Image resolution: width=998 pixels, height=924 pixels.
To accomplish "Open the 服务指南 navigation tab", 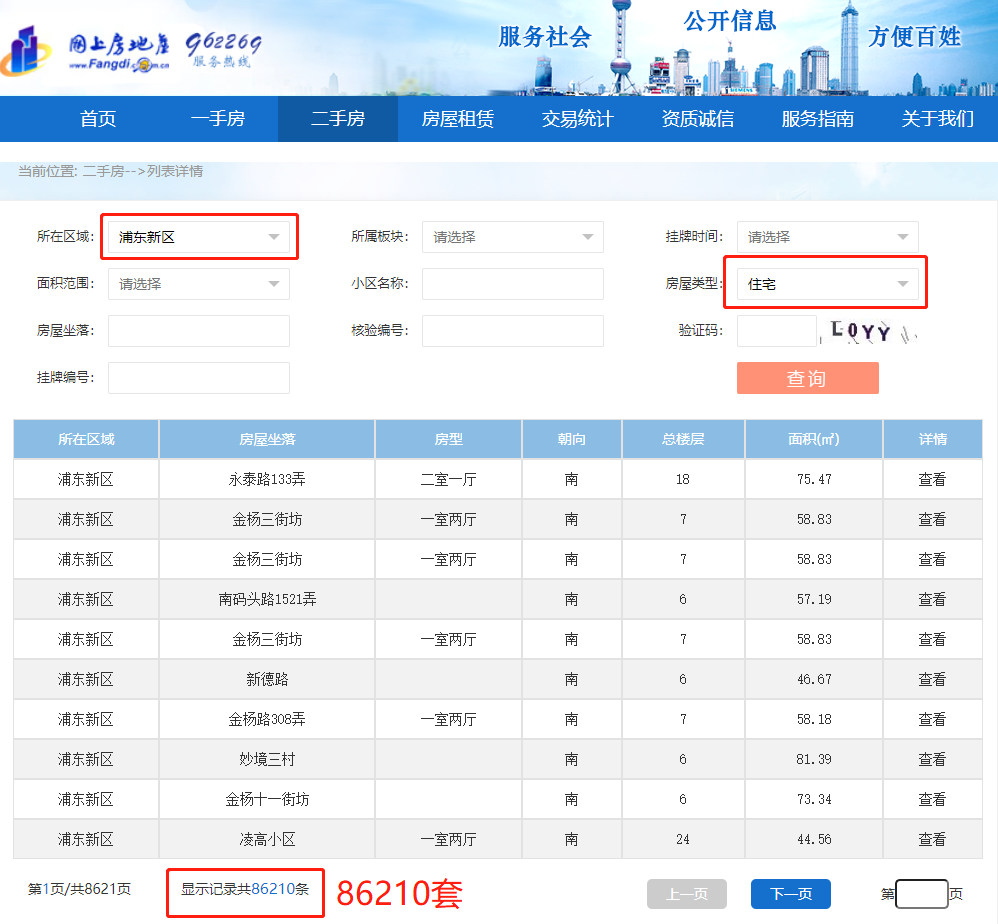I will click(817, 119).
